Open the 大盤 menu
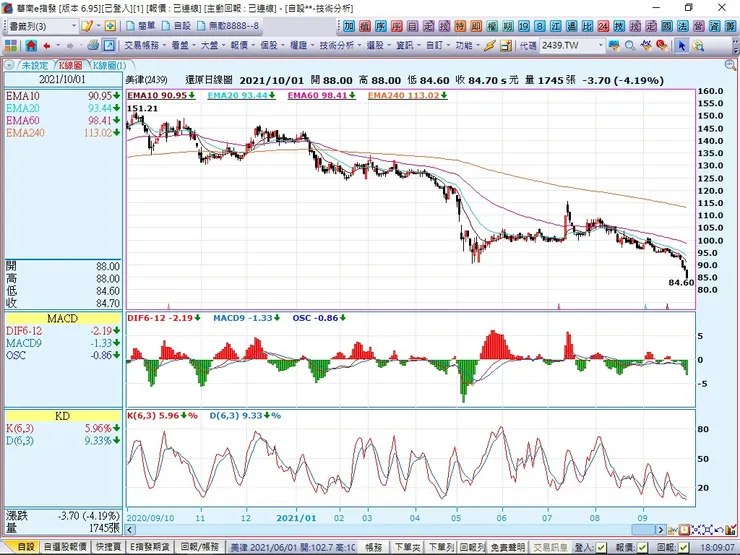Screen dimensions: 740x555 click(212, 46)
